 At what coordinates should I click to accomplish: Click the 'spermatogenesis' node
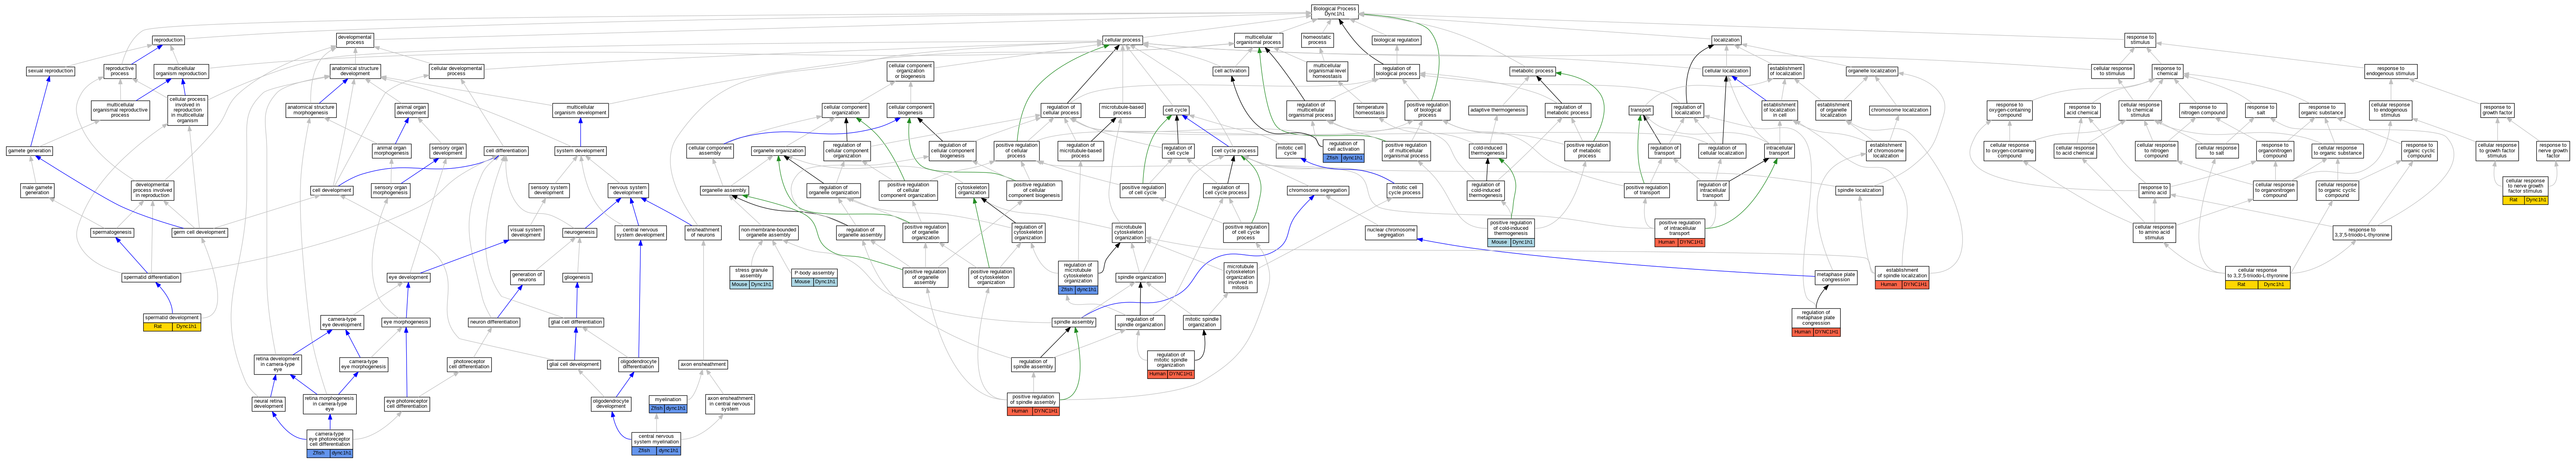(112, 232)
